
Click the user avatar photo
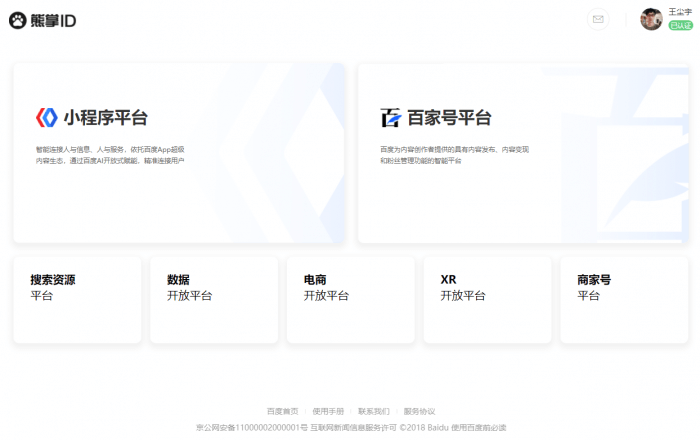point(651,19)
